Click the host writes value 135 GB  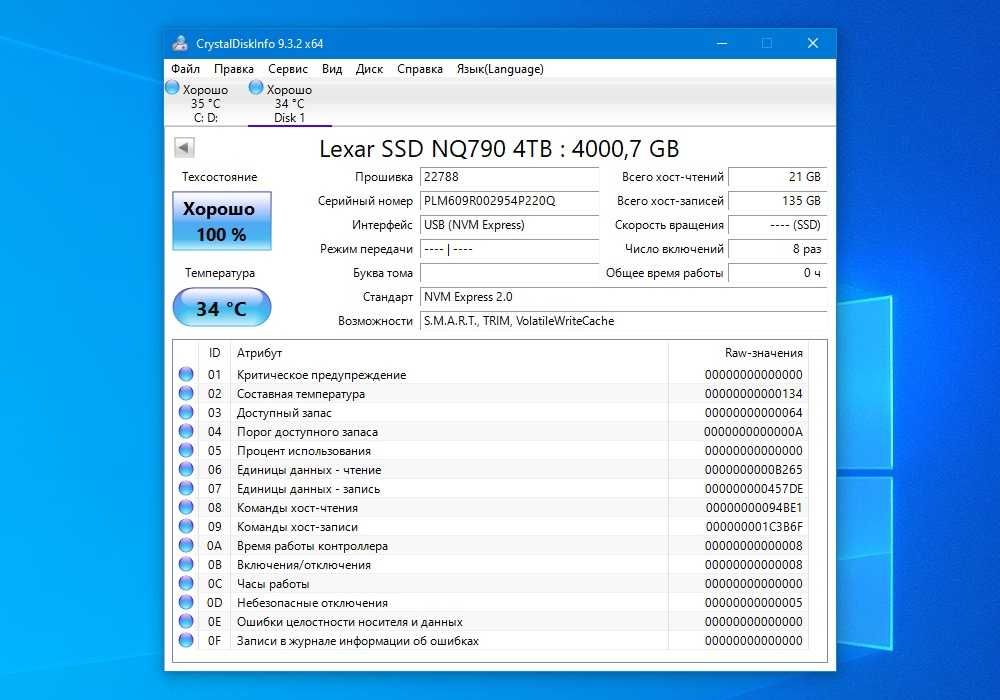click(x=777, y=201)
